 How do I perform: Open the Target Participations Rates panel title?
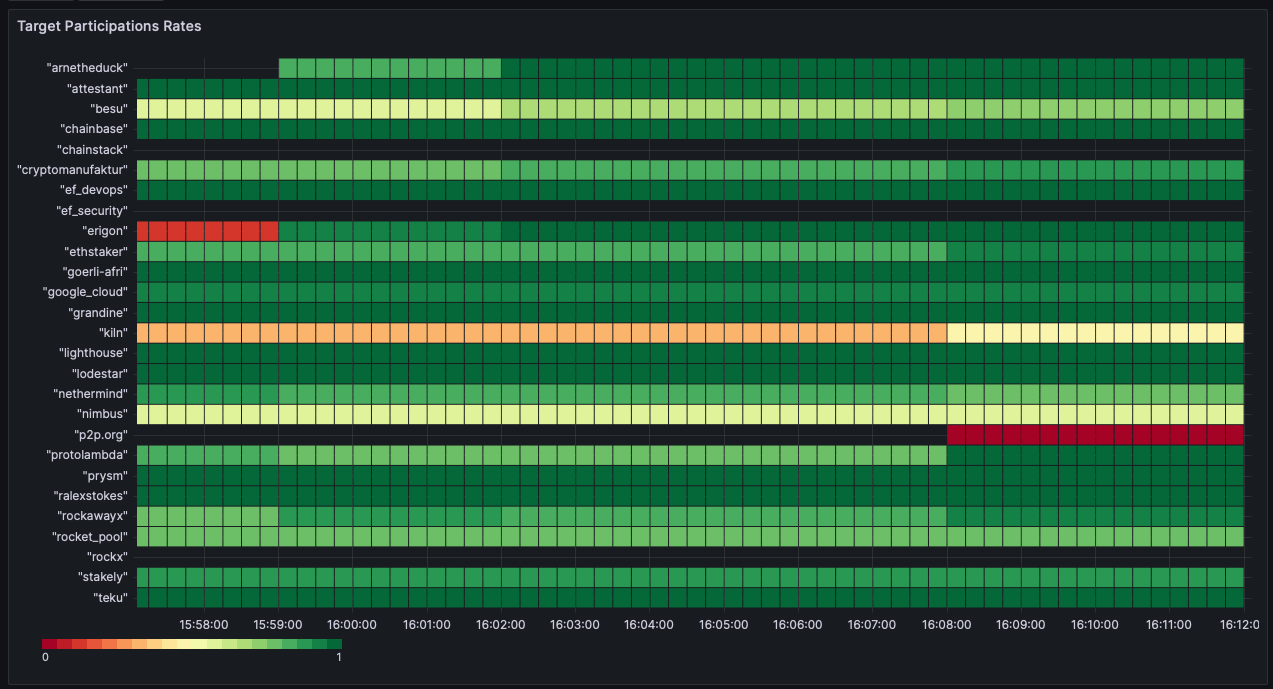pyautogui.click(x=109, y=26)
